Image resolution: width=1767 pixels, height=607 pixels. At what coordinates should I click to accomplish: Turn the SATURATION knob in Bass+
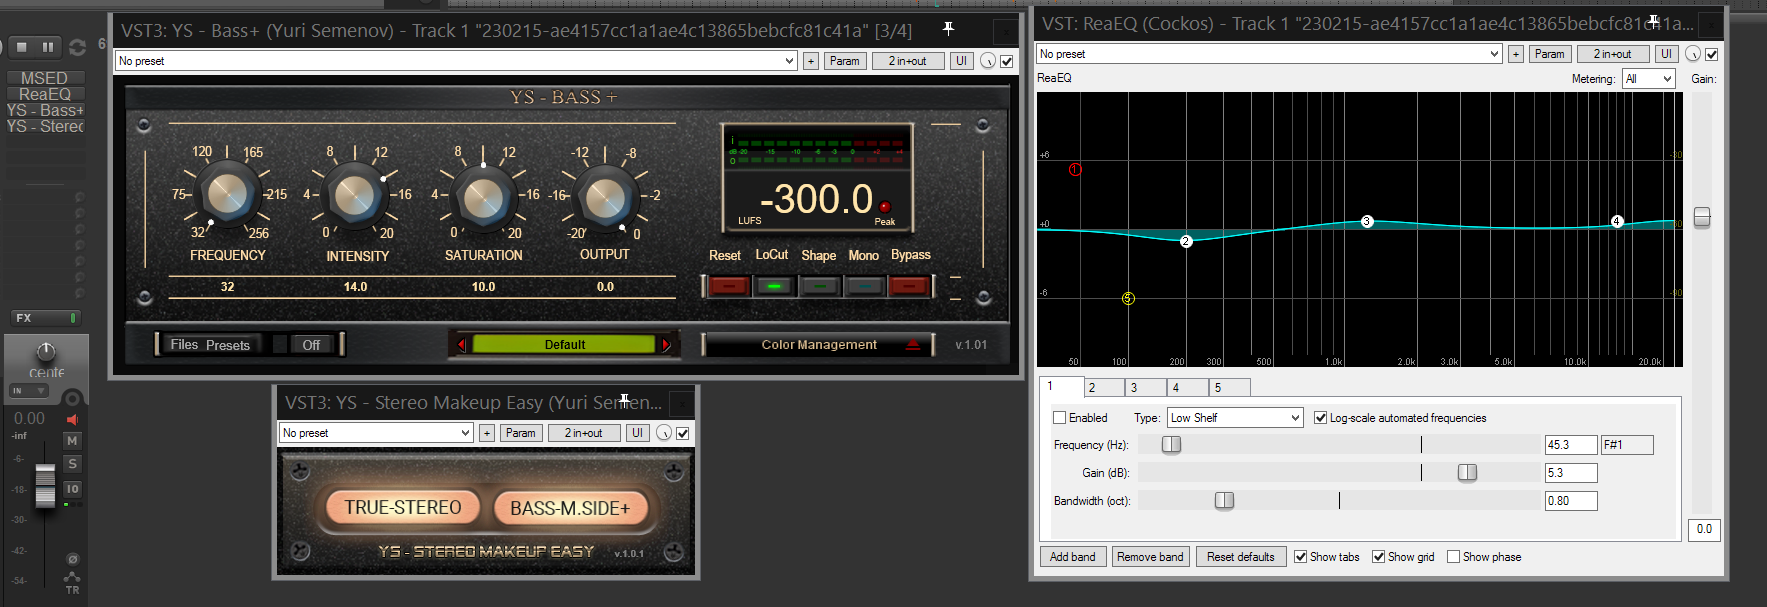(x=483, y=197)
